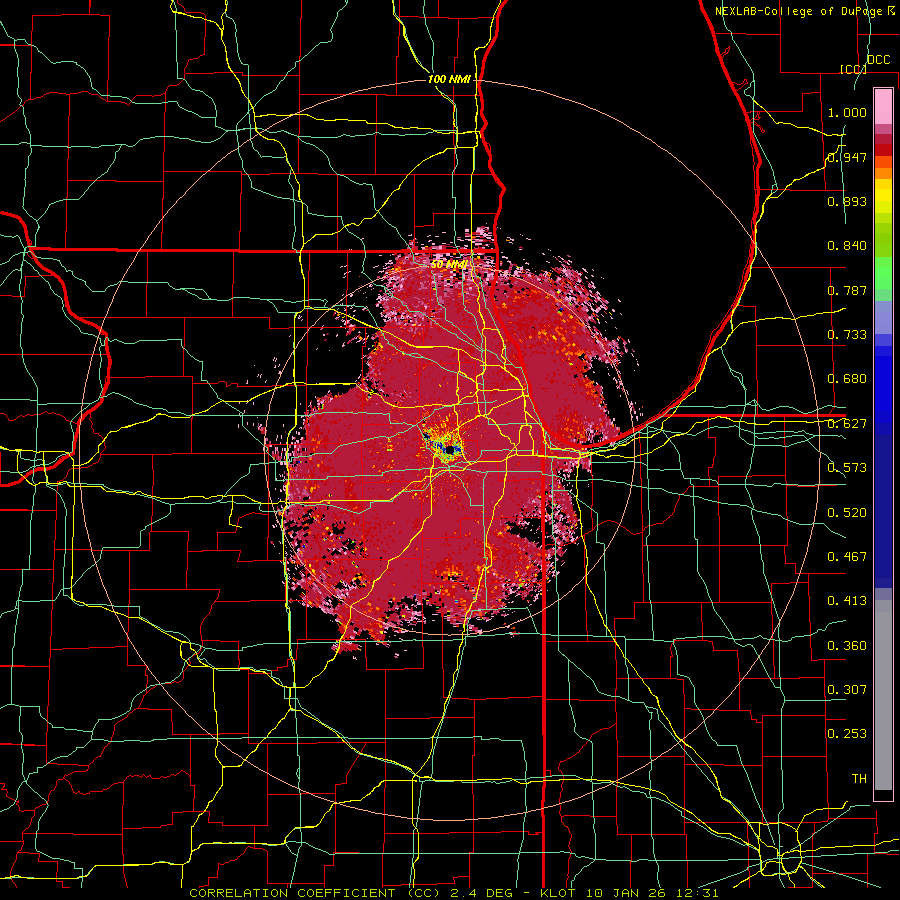900x900 pixels.
Task: Pick the bright green segment of color bar
Action: [883, 273]
